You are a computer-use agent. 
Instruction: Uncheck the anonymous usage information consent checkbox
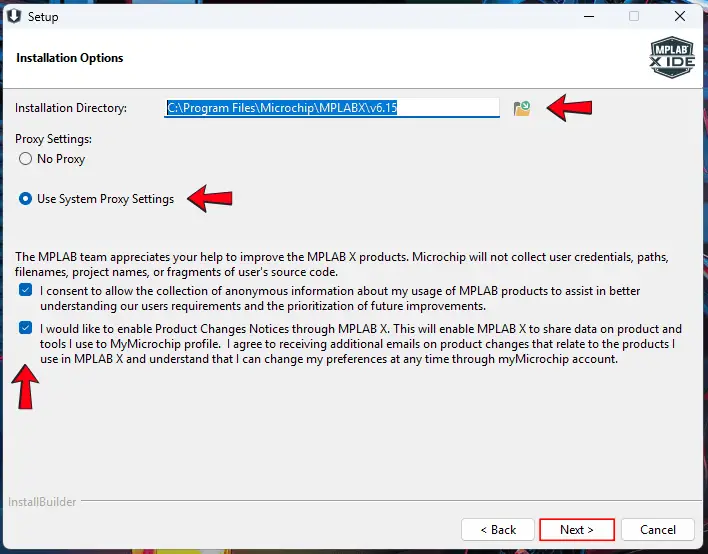pyautogui.click(x=25, y=291)
